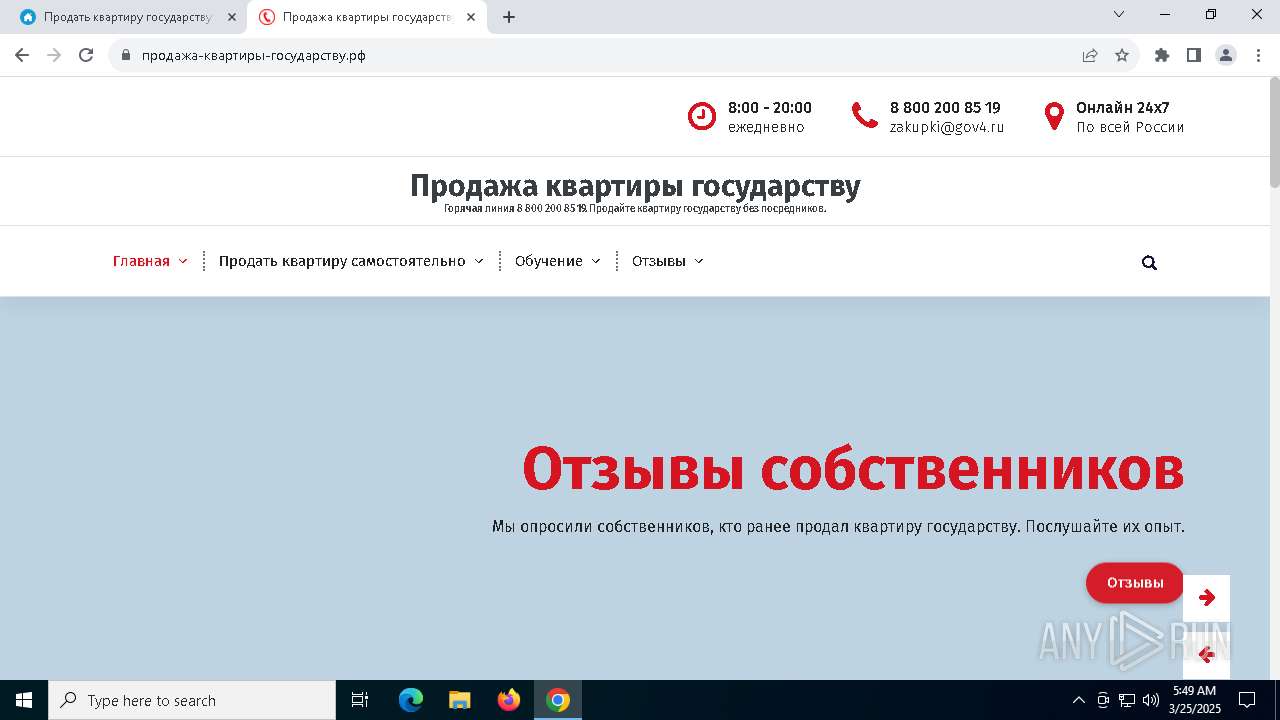Go to previous slide with left arrow

click(1206, 655)
